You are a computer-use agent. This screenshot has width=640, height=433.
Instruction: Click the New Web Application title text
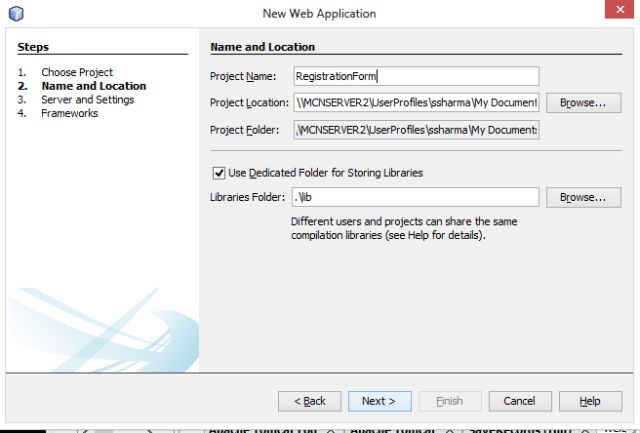point(319,13)
